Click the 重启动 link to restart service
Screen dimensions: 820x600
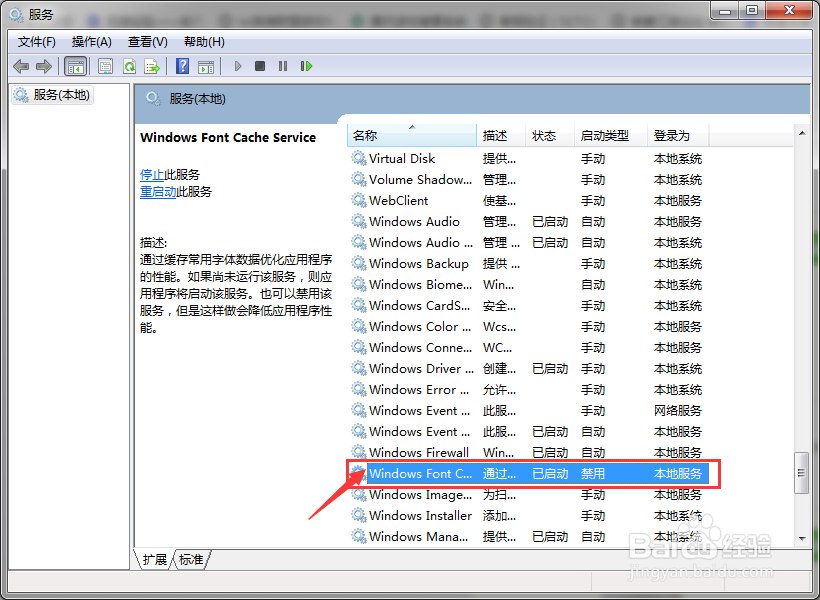(x=158, y=192)
